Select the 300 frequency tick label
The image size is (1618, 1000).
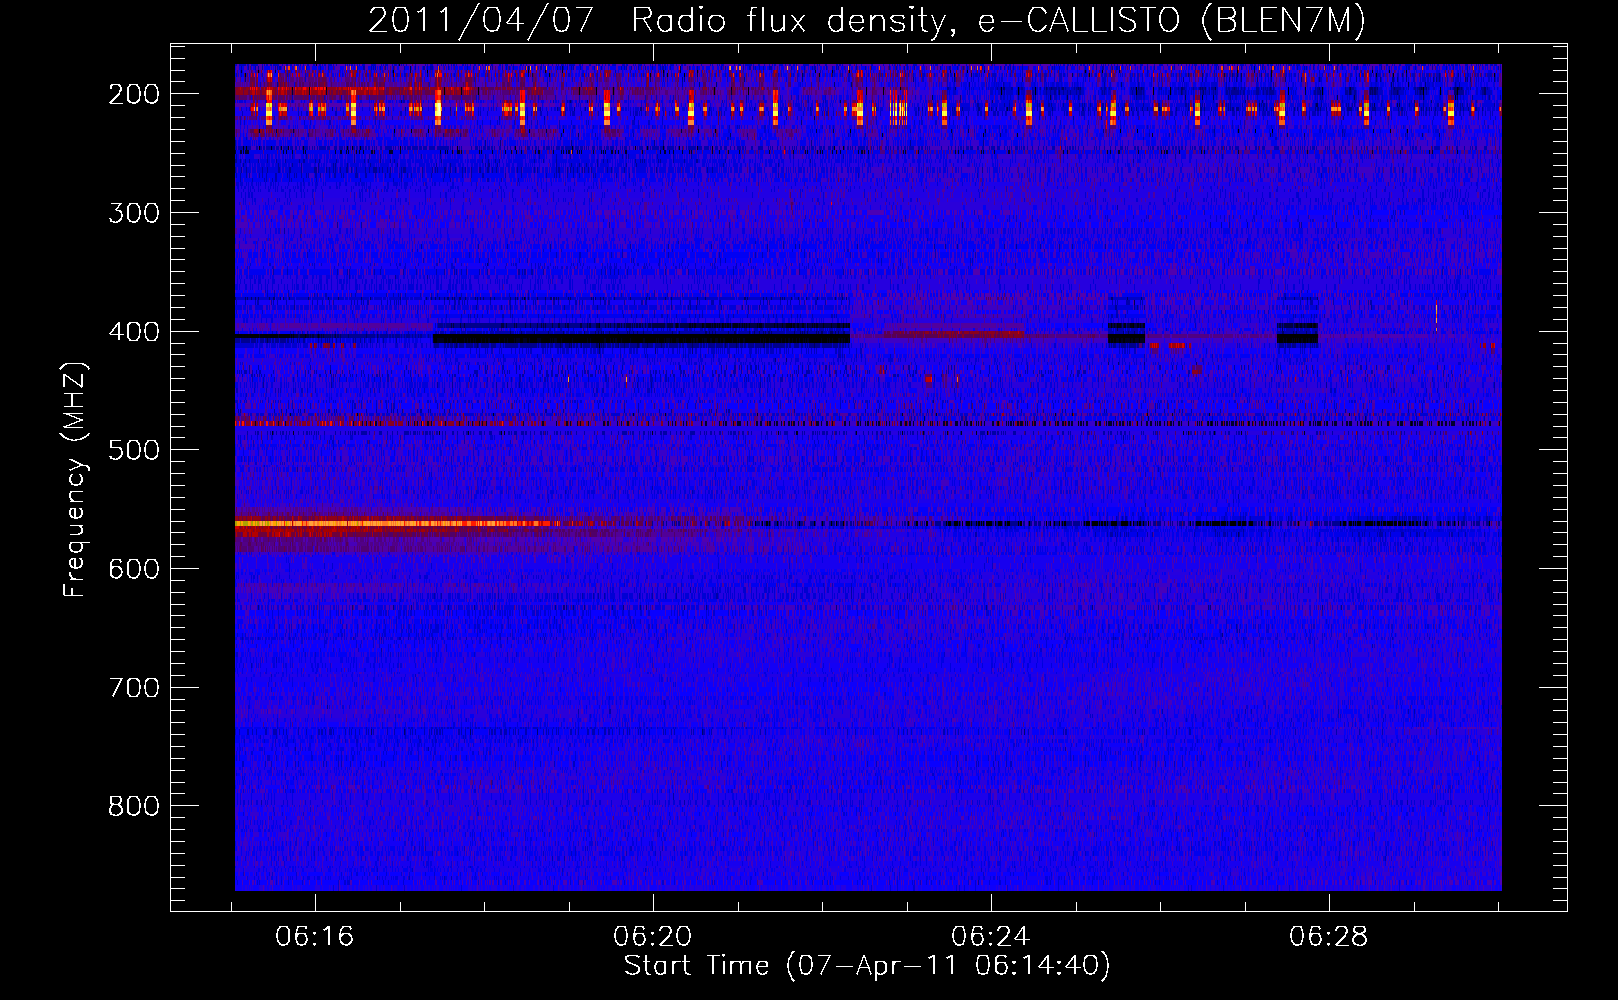click(134, 213)
